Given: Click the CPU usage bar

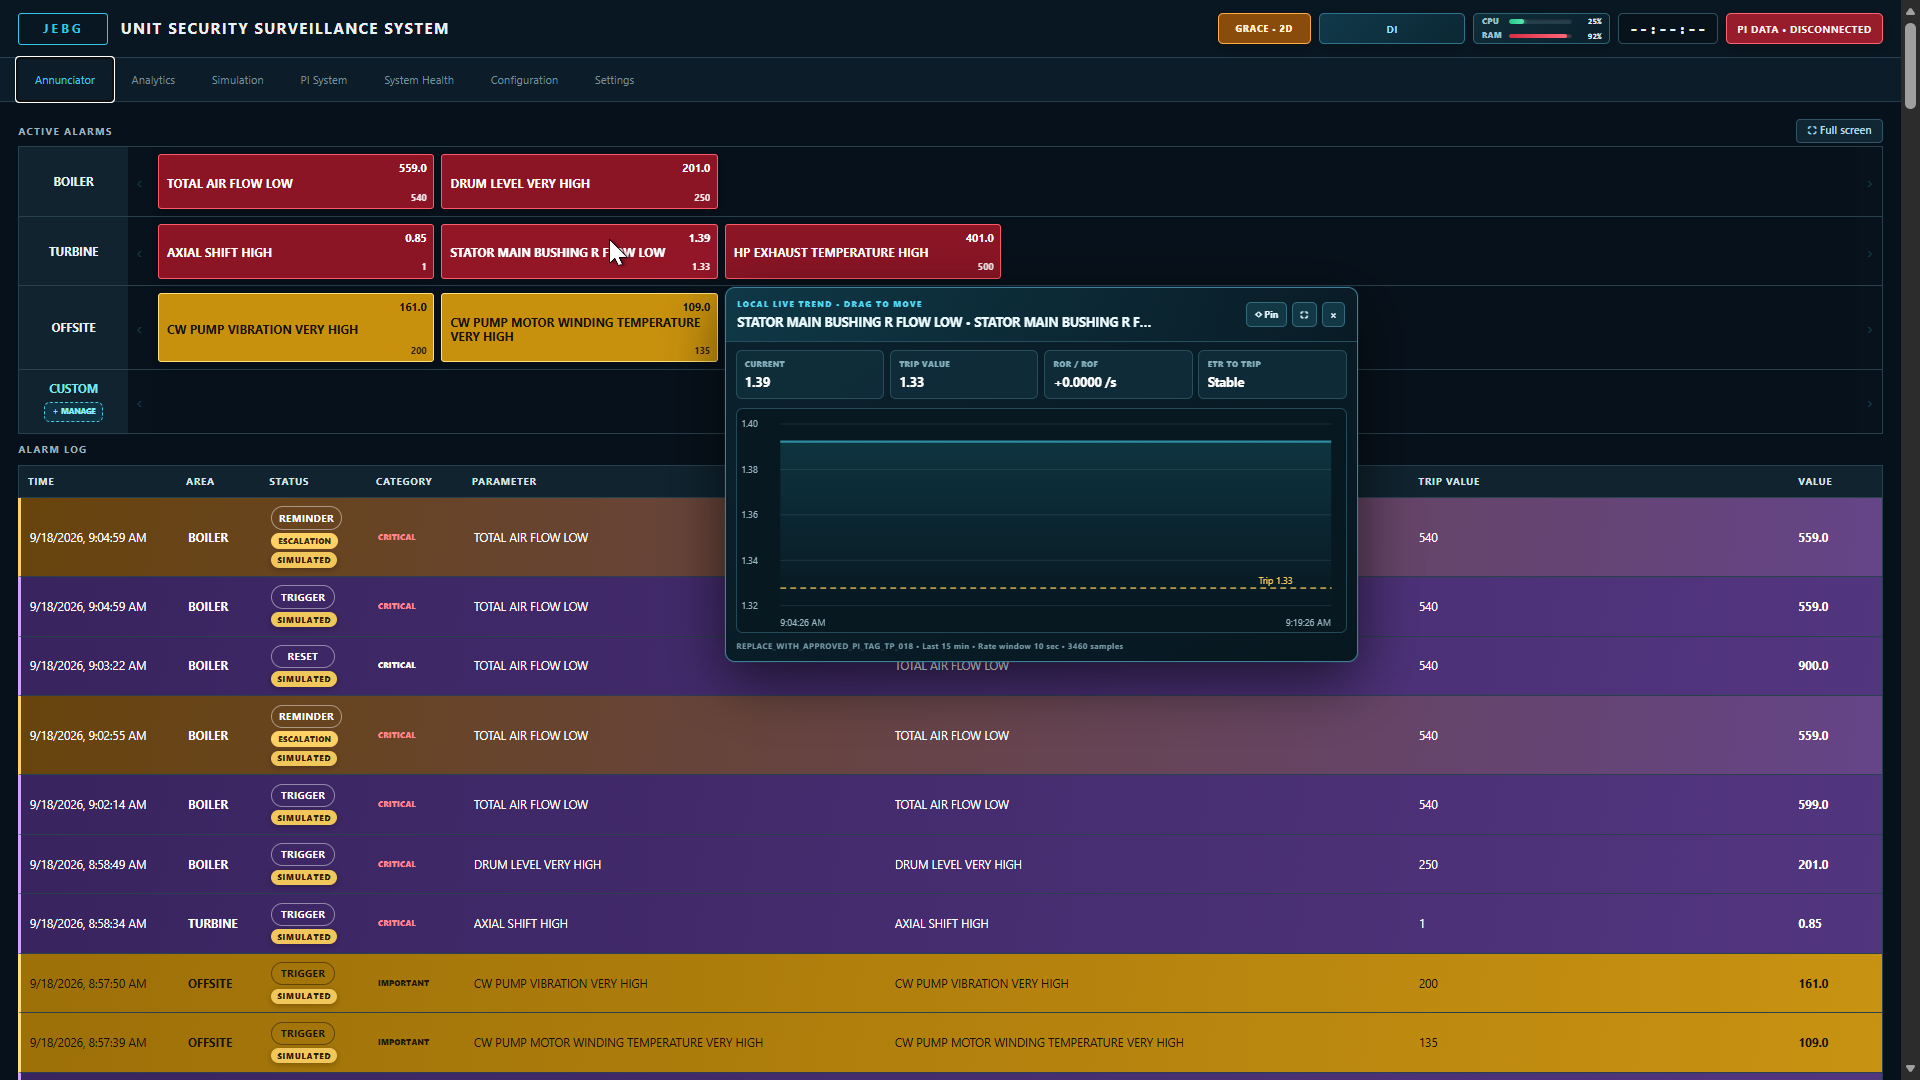Looking at the screenshot, I should (1541, 21).
